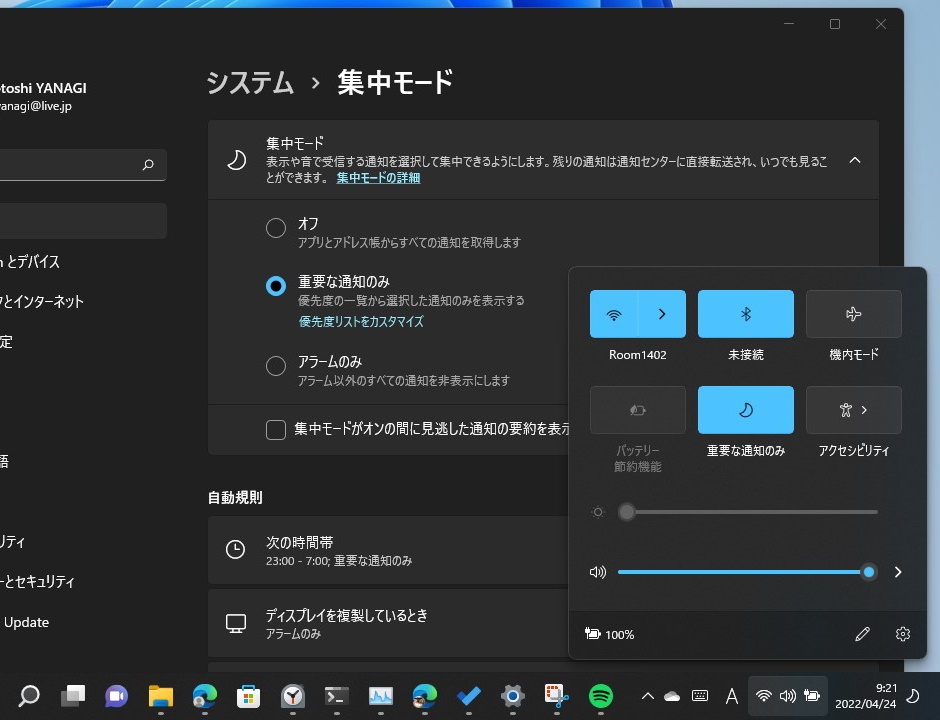Select Windows Update in the sidebar

click(x=27, y=621)
